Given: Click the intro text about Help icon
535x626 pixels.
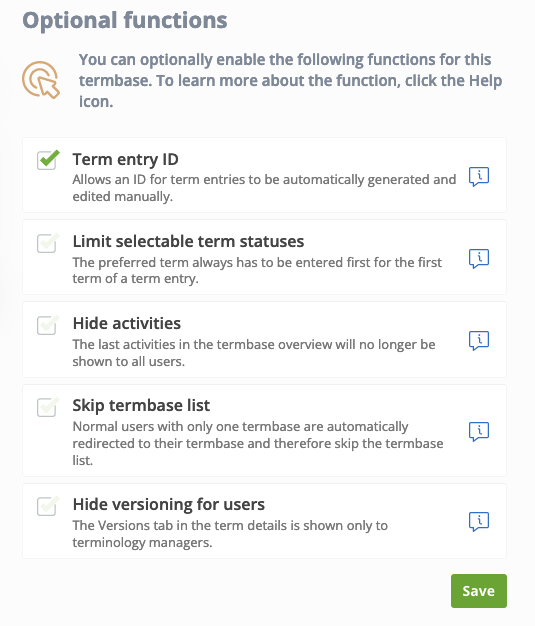Looking at the screenshot, I should pos(290,80).
